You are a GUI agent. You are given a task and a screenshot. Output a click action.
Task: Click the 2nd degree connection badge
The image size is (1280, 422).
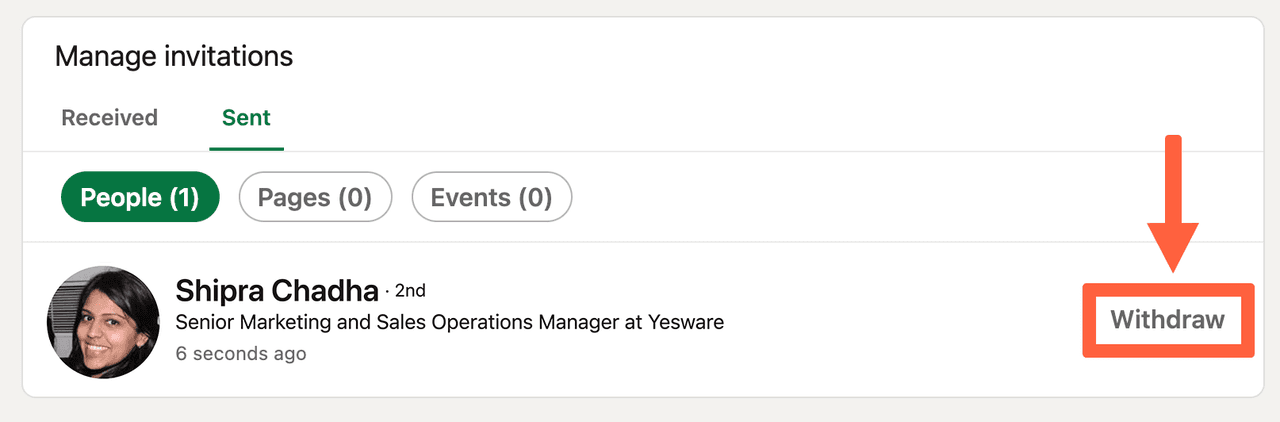pos(410,291)
